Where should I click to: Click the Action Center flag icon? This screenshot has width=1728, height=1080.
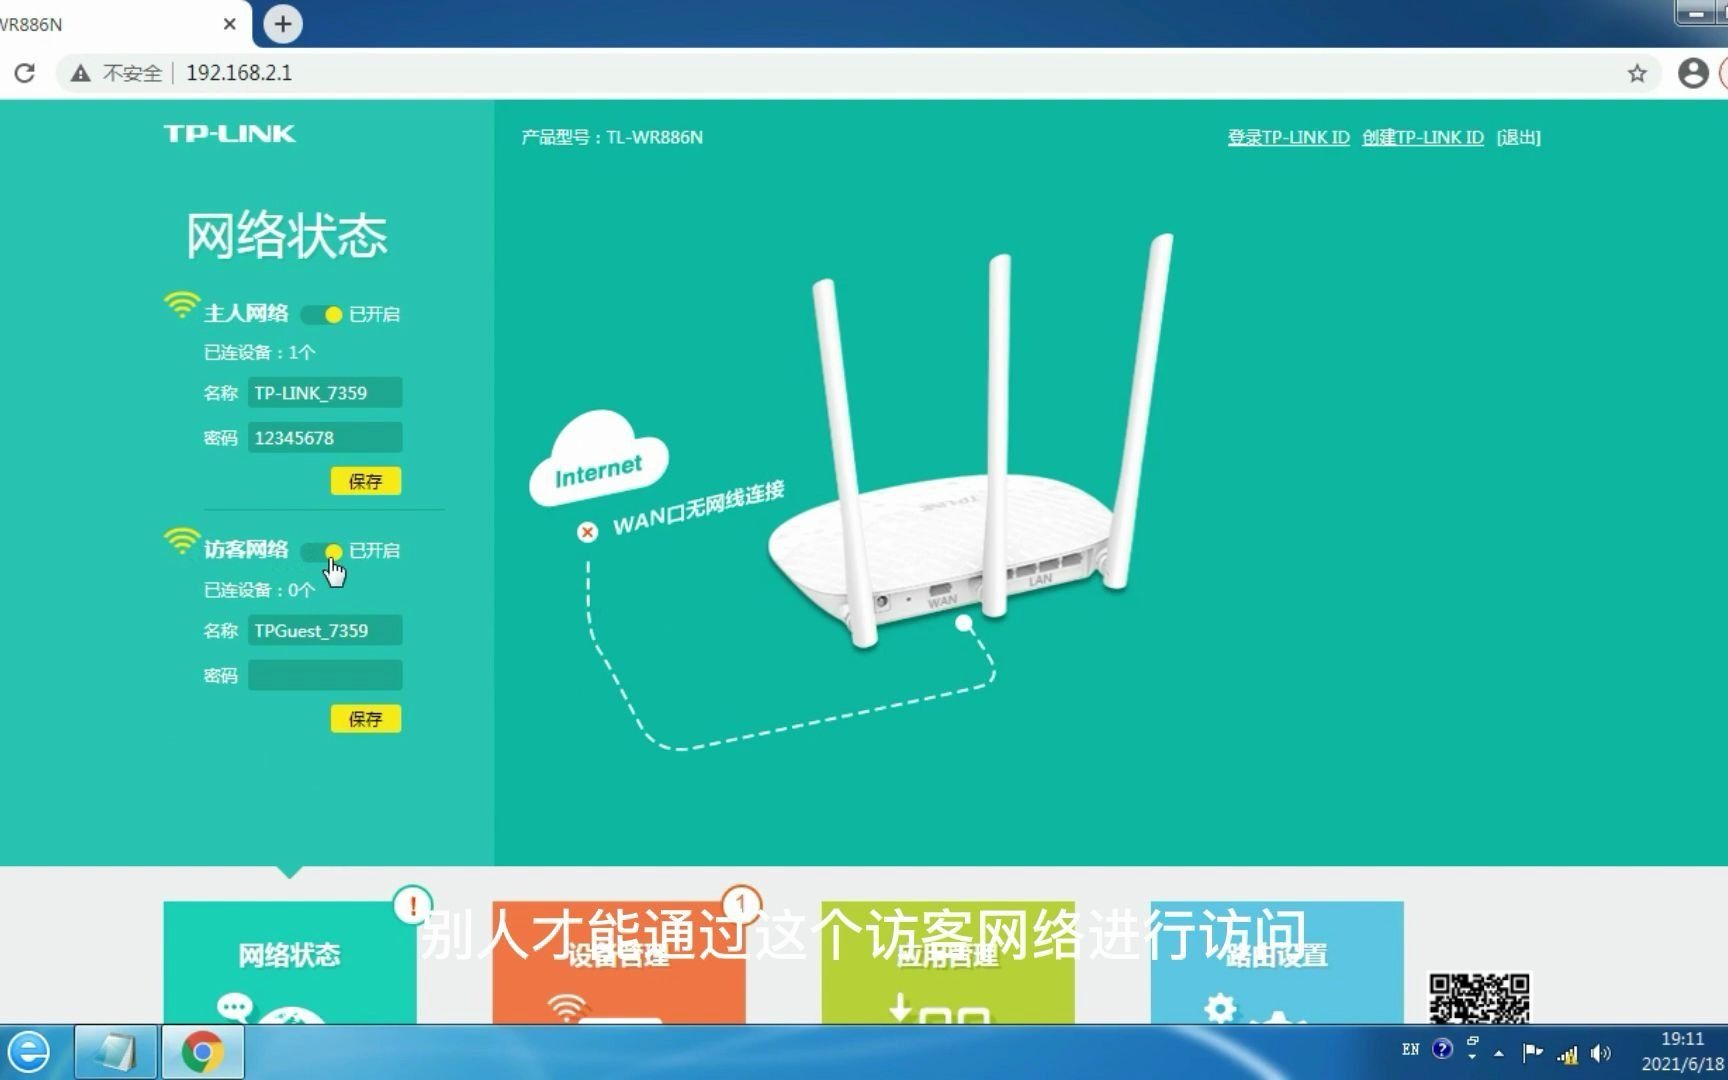pyautogui.click(x=1532, y=1052)
